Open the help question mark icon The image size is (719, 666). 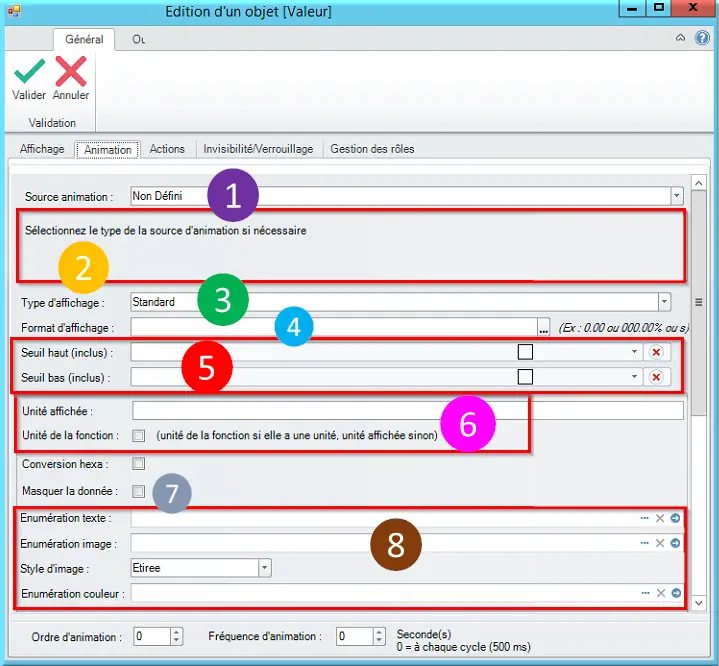click(x=702, y=38)
